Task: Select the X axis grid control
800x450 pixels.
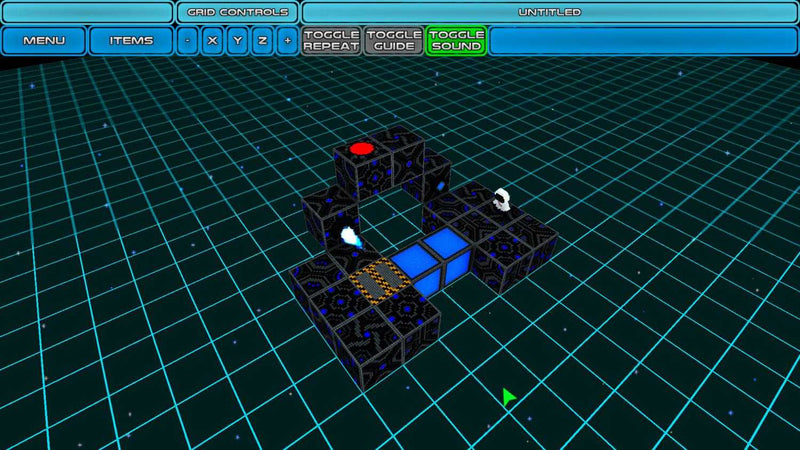Action: 212,40
